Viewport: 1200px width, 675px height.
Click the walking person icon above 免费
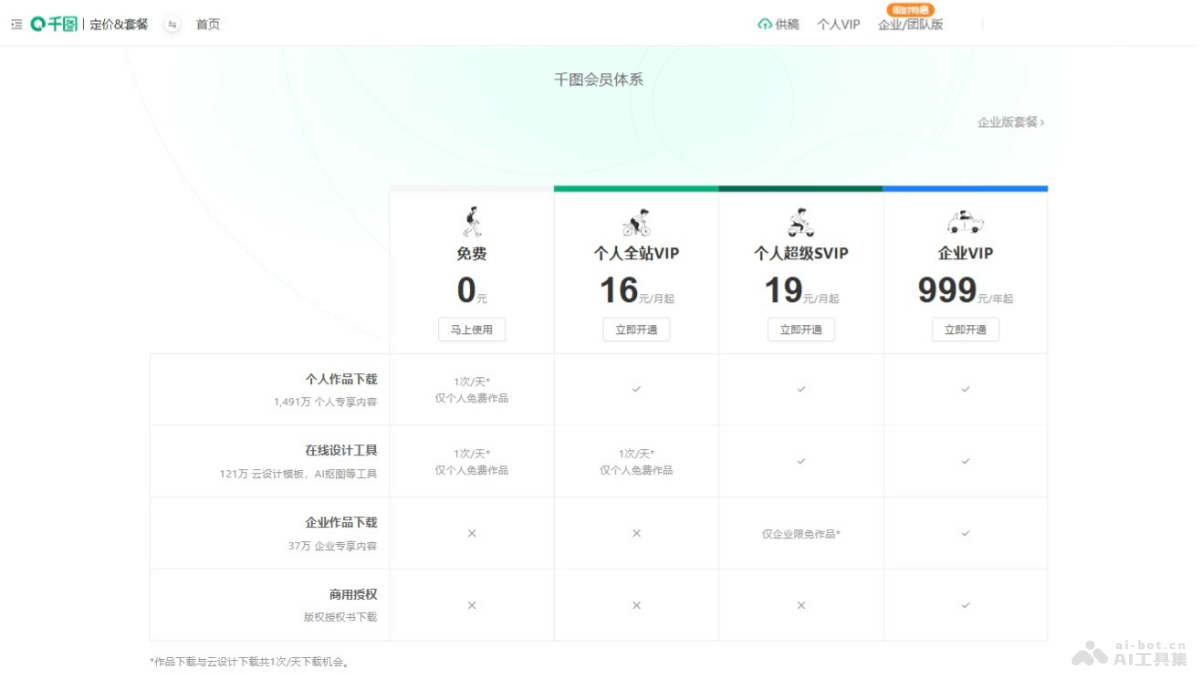click(471, 221)
